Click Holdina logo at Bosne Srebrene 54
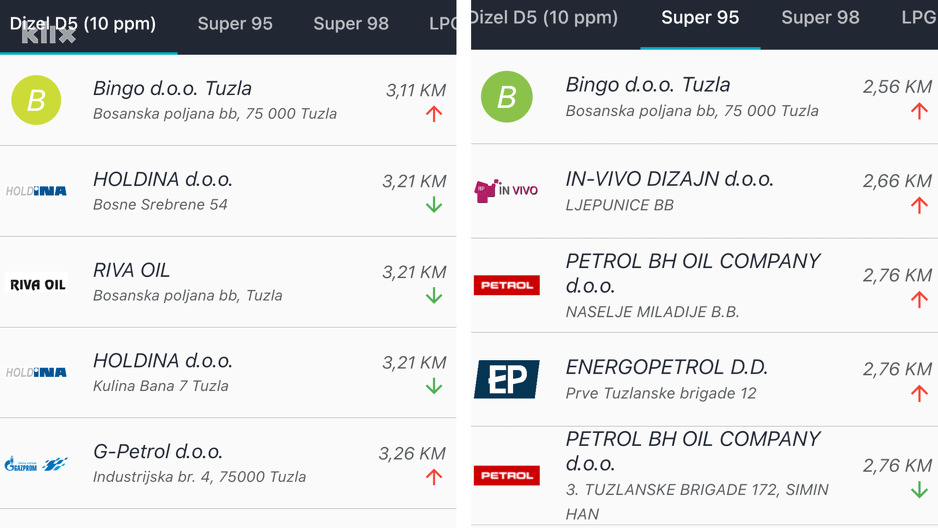The height and width of the screenshot is (528, 938). coord(36,191)
